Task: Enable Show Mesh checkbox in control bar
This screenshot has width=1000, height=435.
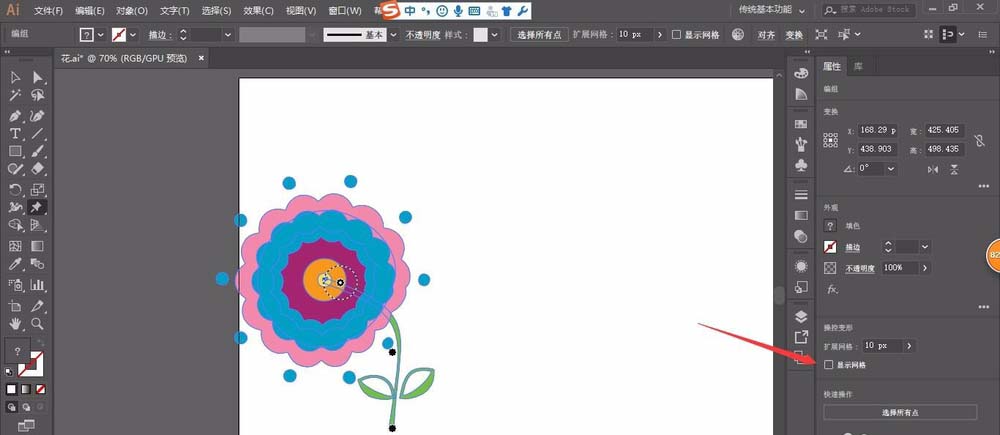Action: (676, 34)
